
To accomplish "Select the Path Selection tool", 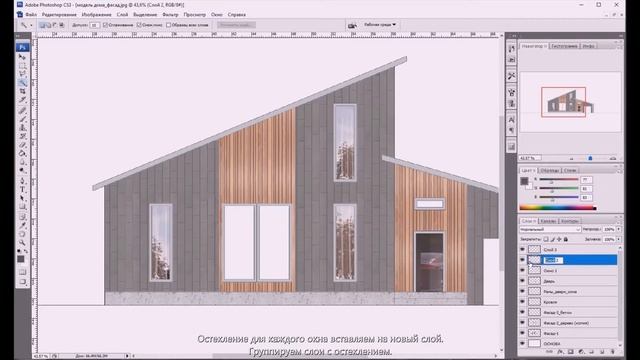I will (22, 198).
